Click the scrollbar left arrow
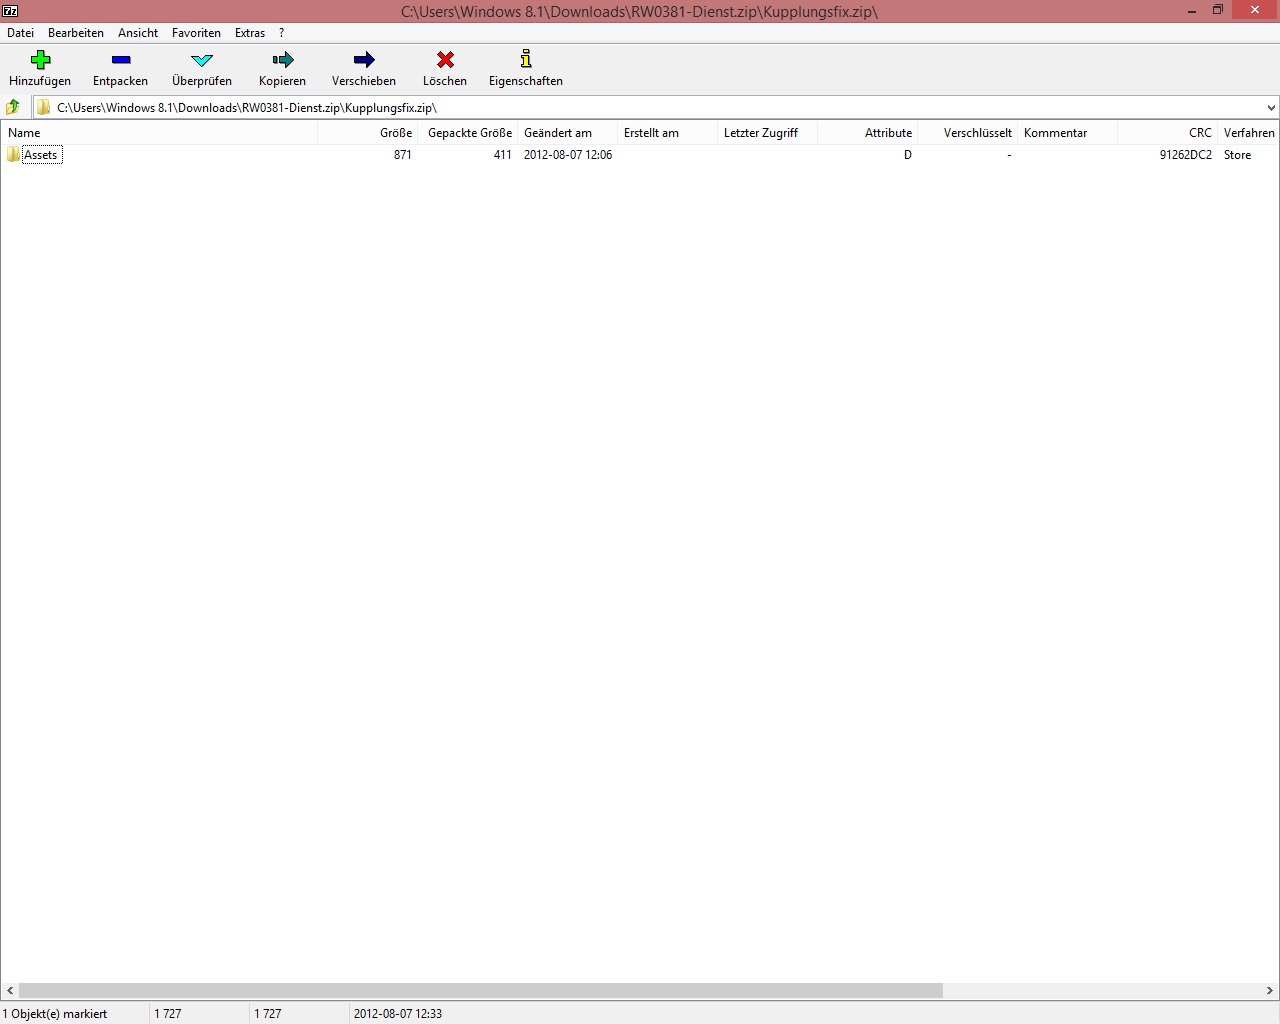This screenshot has height=1024, width=1280. (x=9, y=990)
